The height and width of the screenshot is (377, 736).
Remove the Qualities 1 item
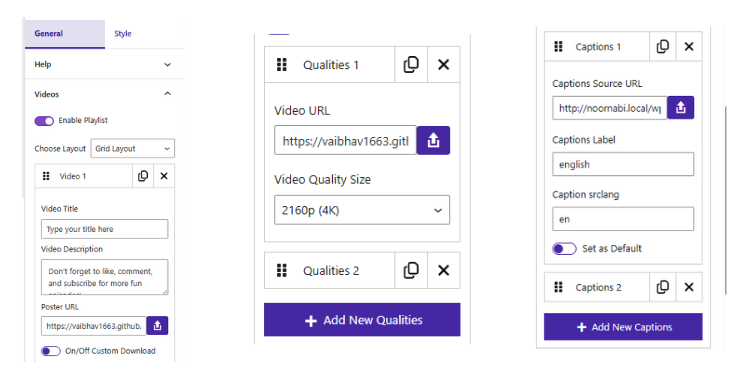coord(444,64)
